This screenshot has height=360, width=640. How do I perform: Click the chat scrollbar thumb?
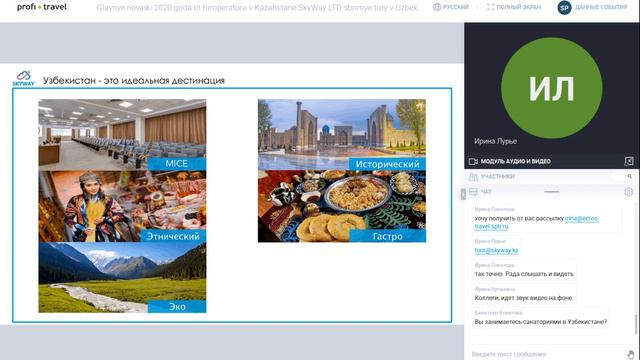pos(636,324)
